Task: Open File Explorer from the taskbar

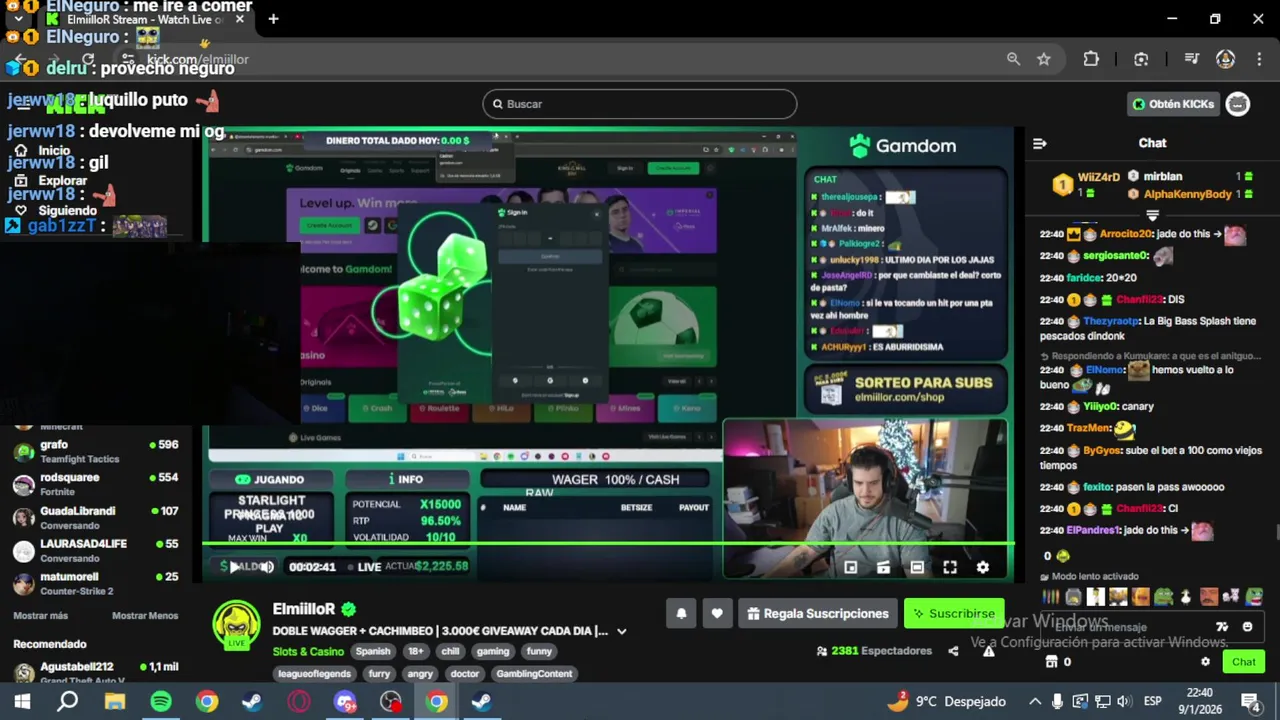Action: click(x=115, y=702)
